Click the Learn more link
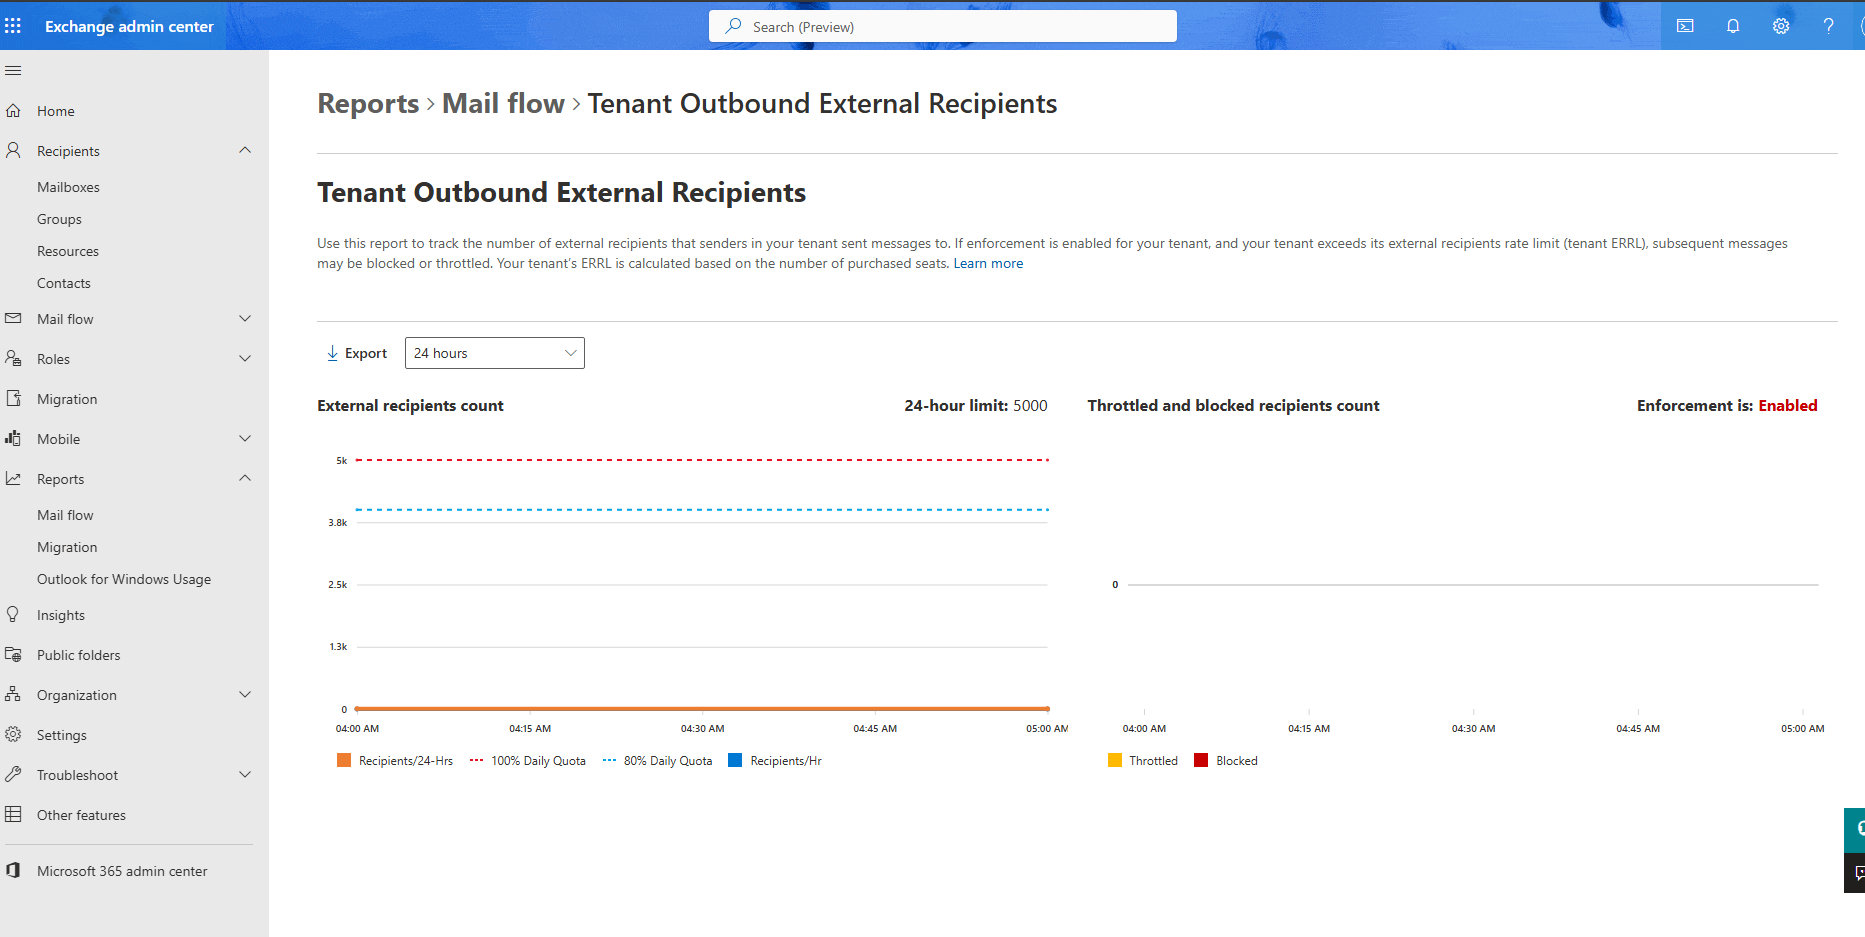The image size is (1865, 937). coord(988,263)
